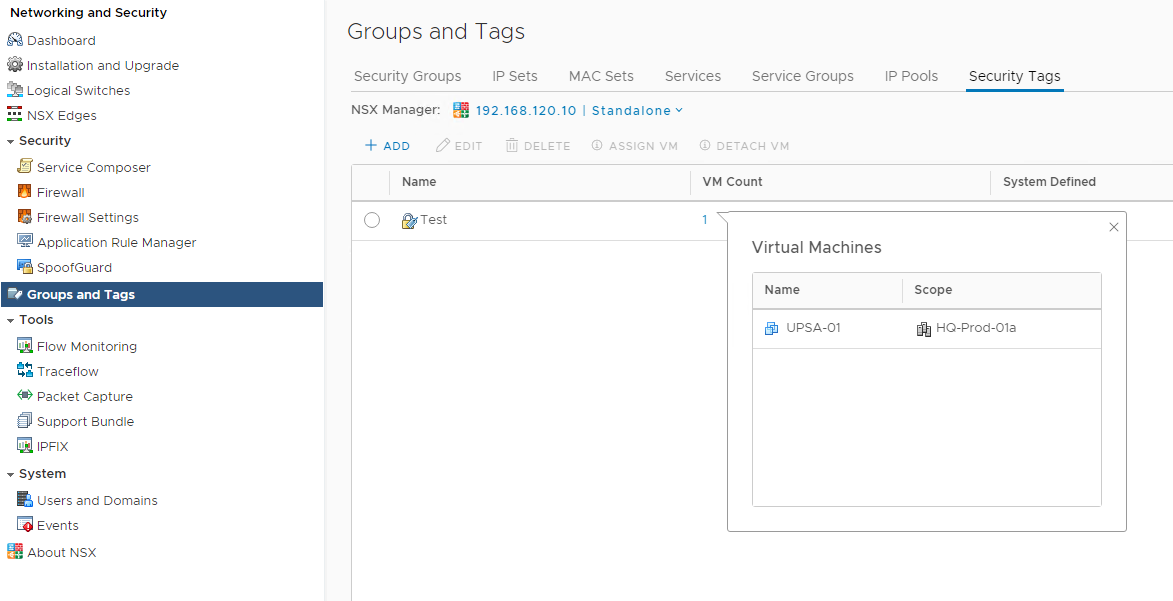Collapse the System section in sidebar
The height and width of the screenshot is (601, 1173).
coord(10,474)
